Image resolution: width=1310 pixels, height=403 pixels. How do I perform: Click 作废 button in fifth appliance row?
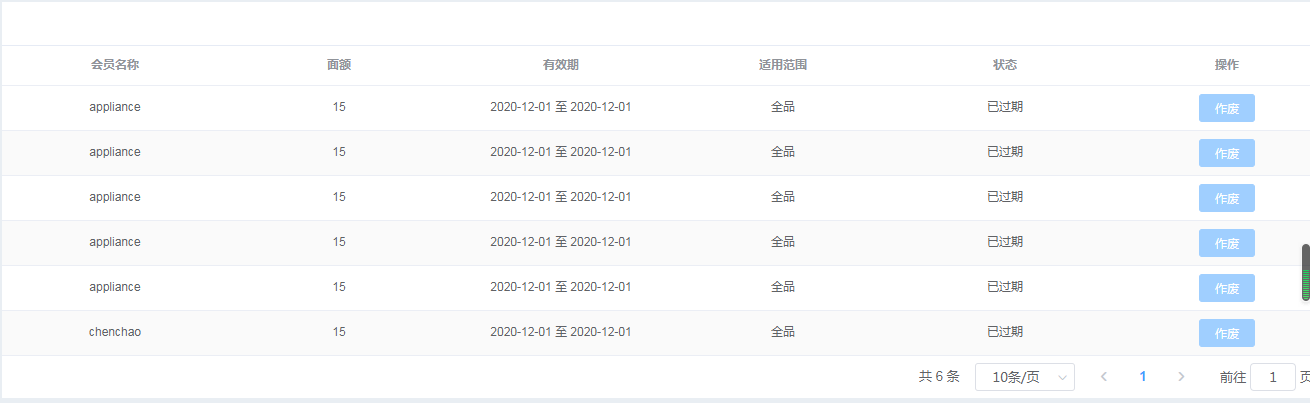[x=1226, y=288]
